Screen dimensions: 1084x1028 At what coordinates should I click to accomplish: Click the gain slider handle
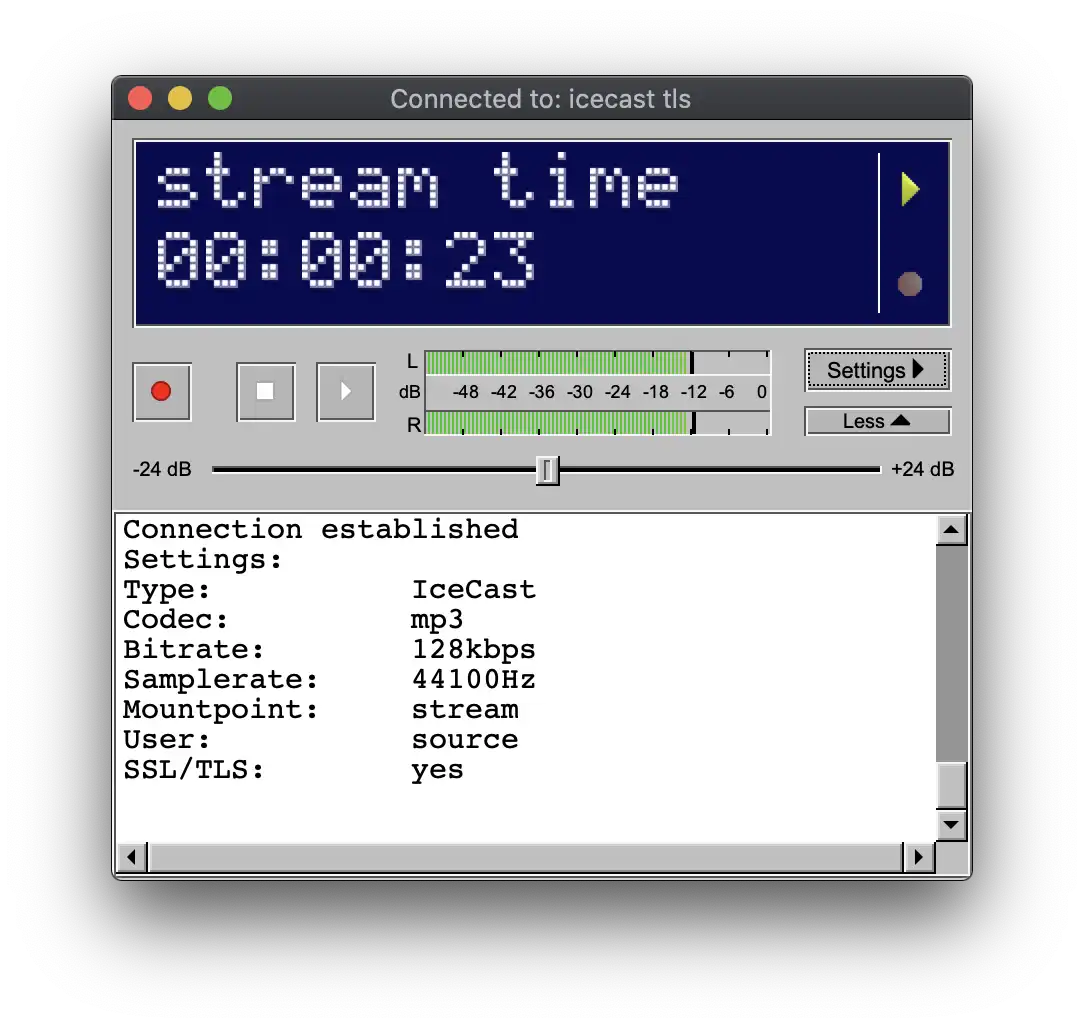548,469
